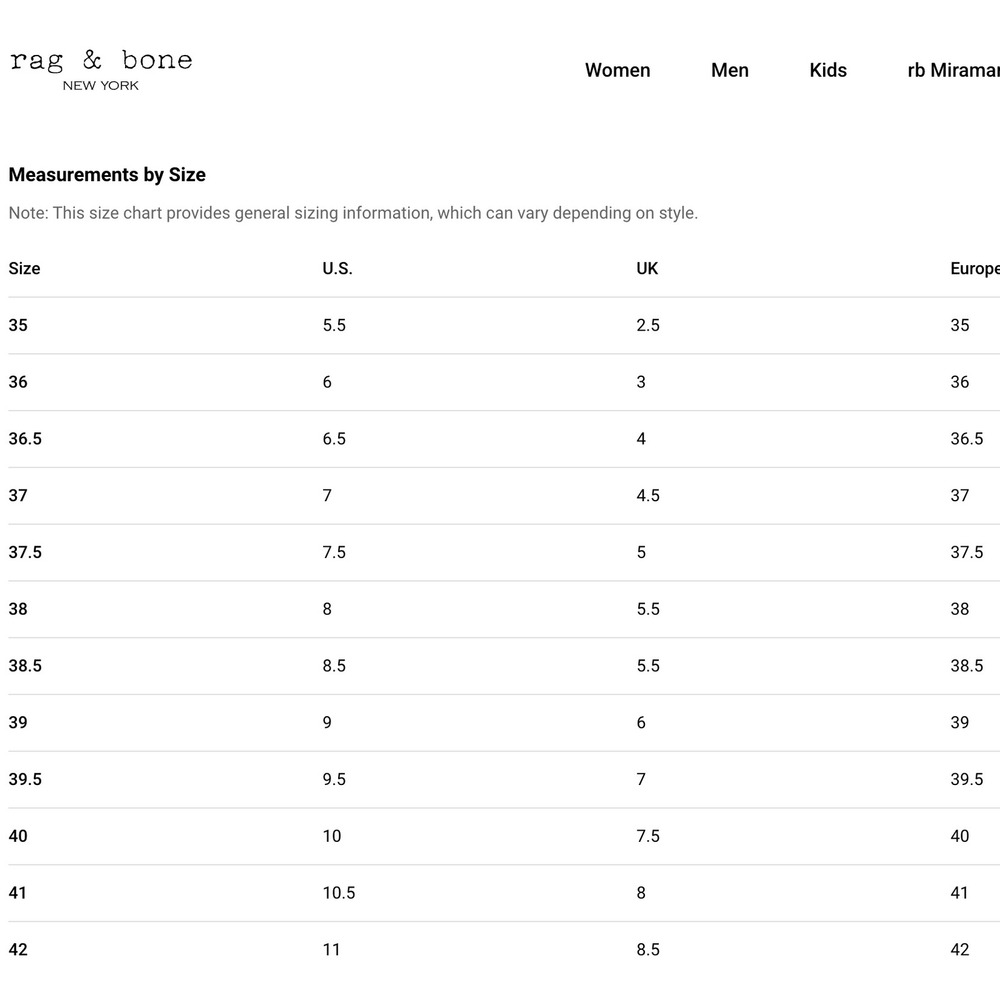Select the size 39.5 row label
Image resolution: width=1000 pixels, height=1000 pixels.
25,779
